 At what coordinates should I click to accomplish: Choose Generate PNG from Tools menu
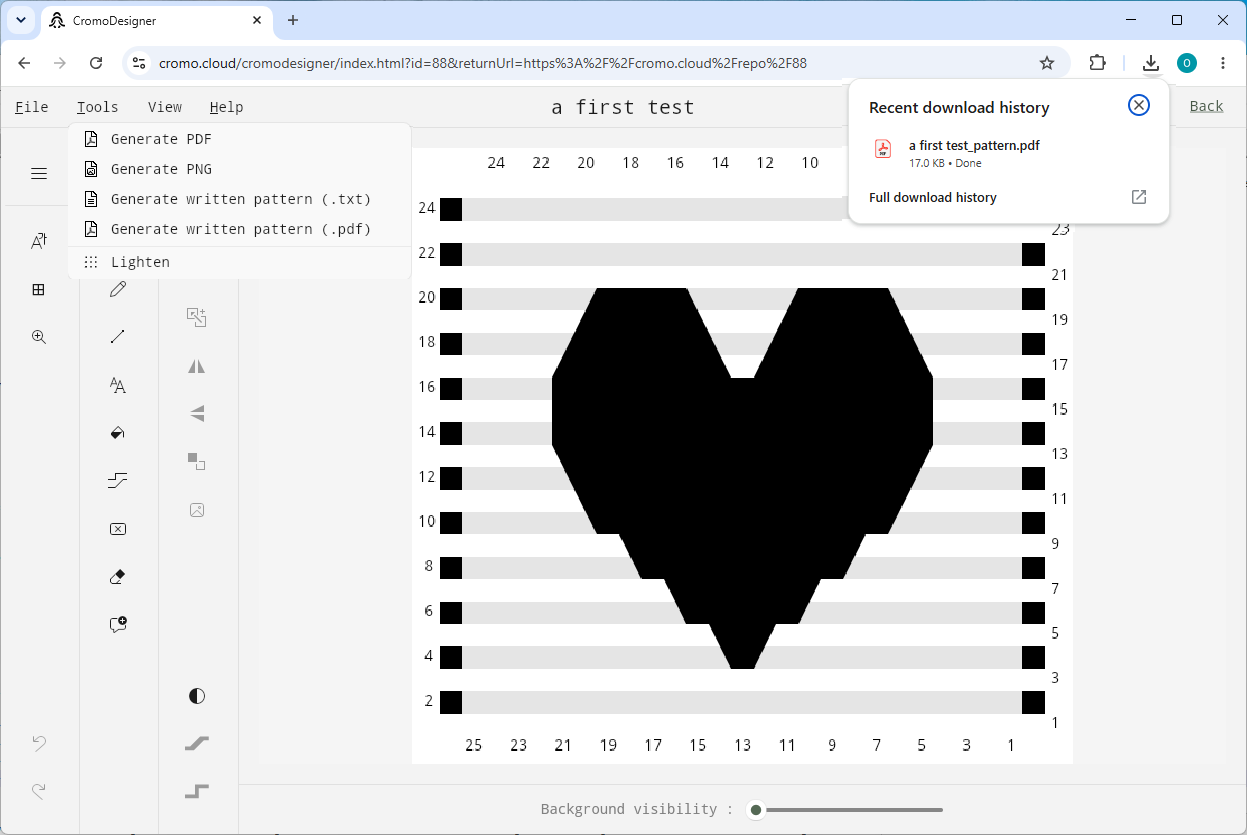[240, 169]
